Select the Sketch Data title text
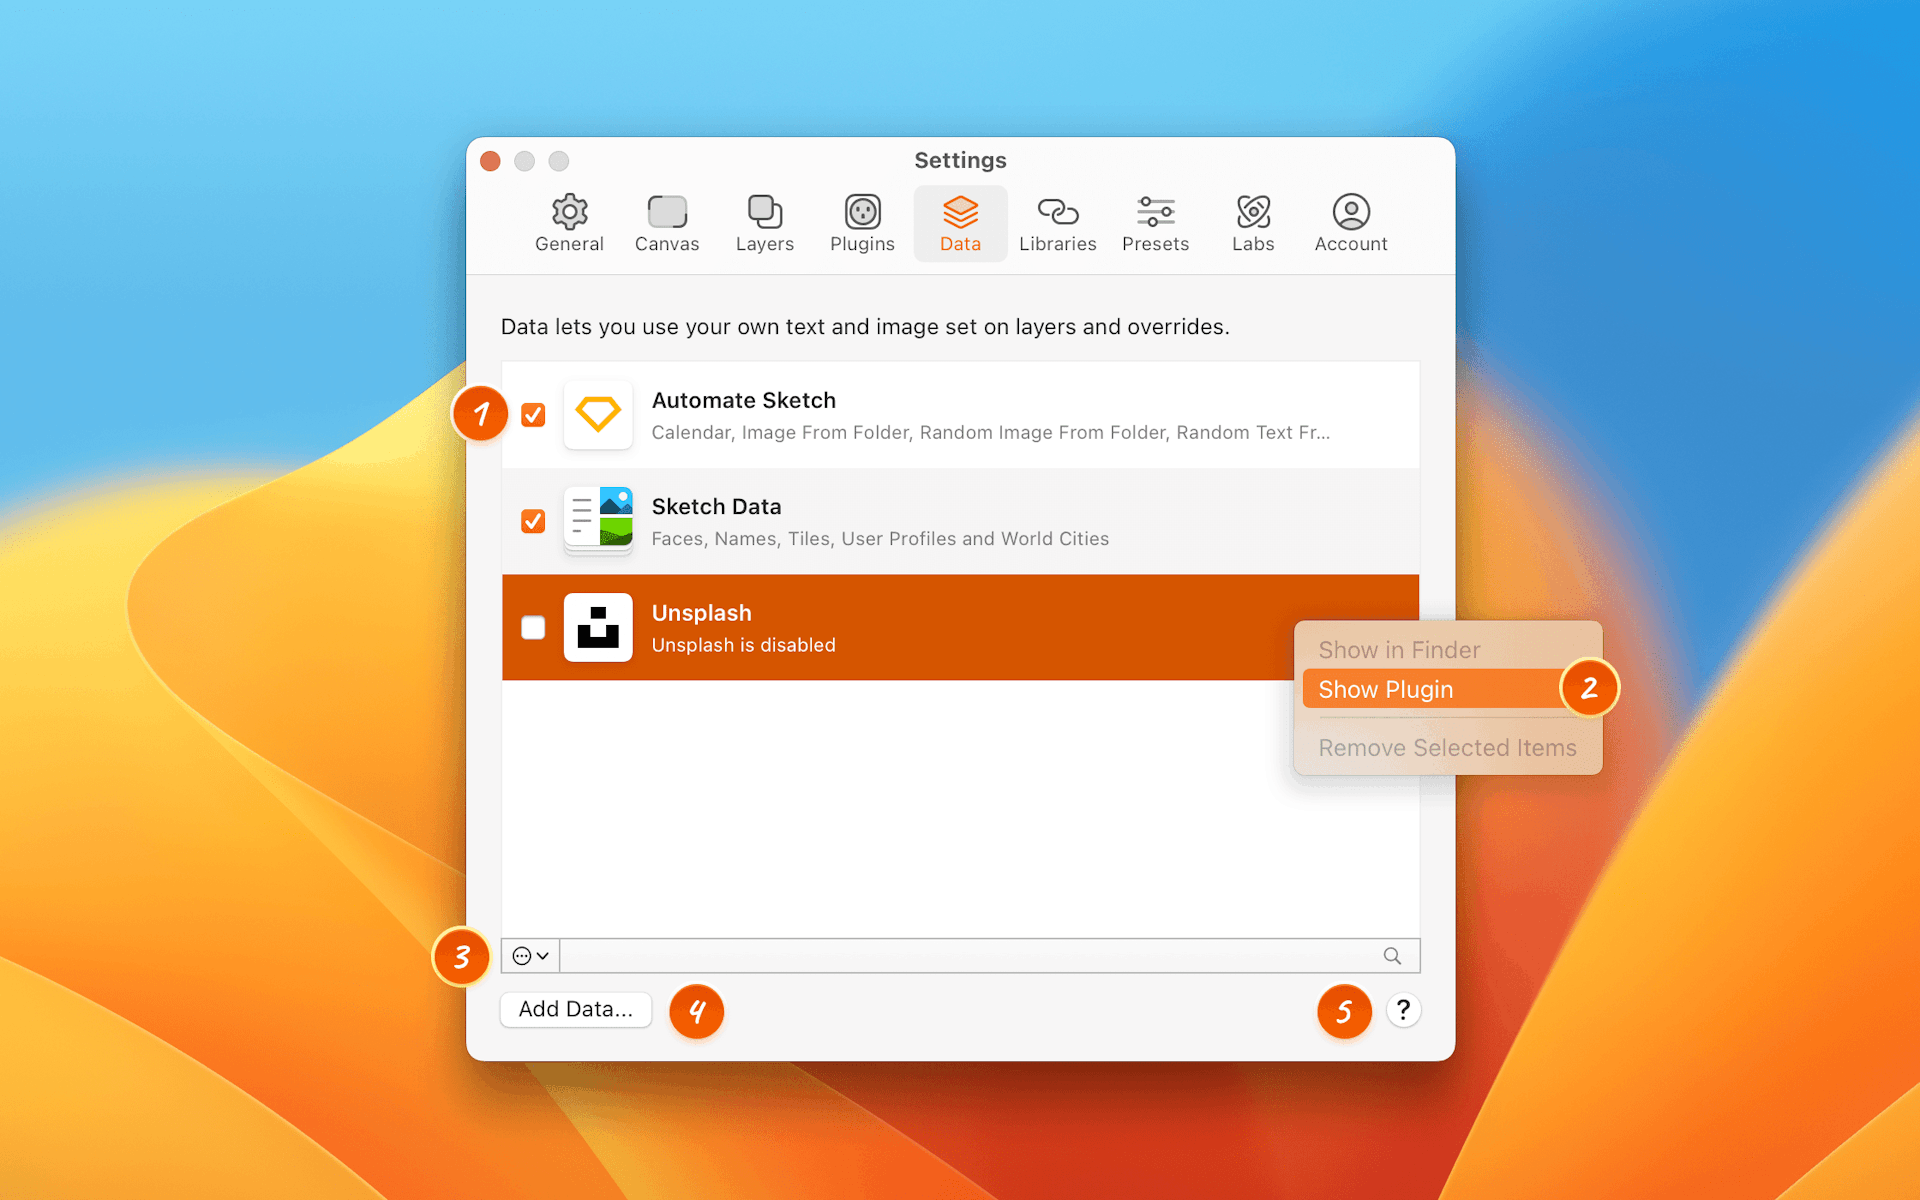 click(716, 506)
